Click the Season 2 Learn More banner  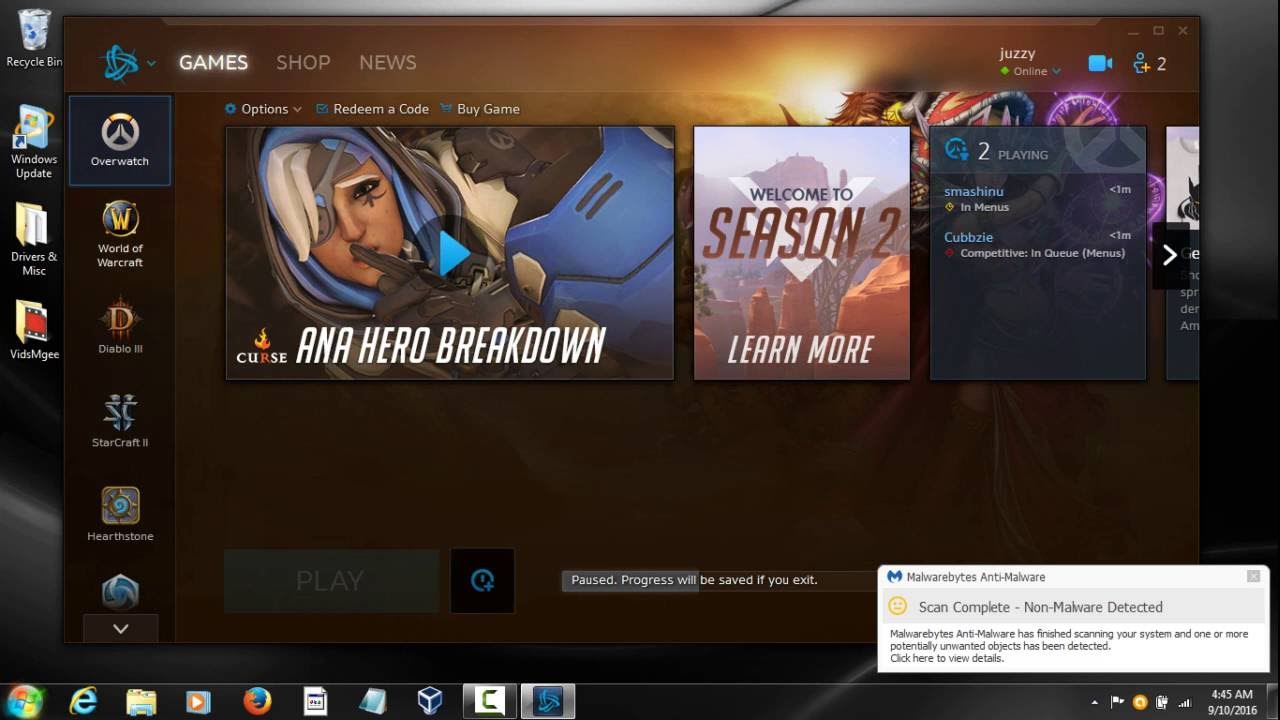point(802,253)
